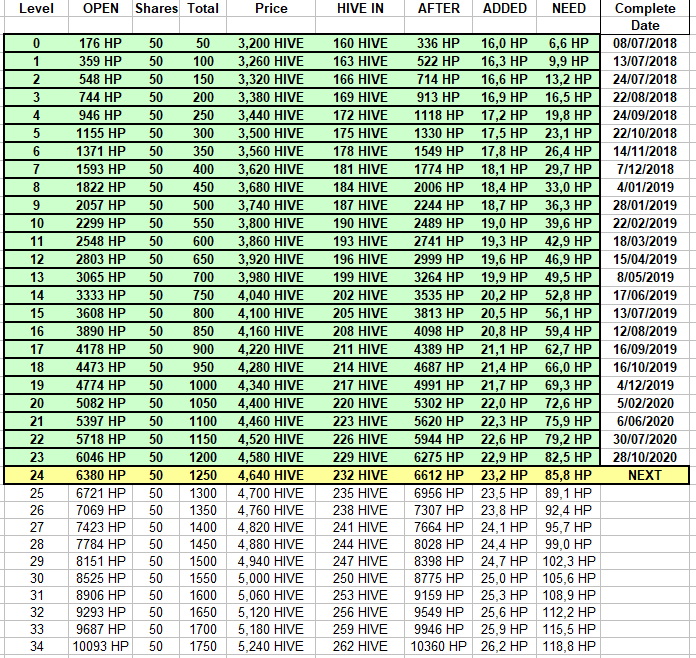Click the 'Price' column header cell

pyautogui.click(x=271, y=8)
